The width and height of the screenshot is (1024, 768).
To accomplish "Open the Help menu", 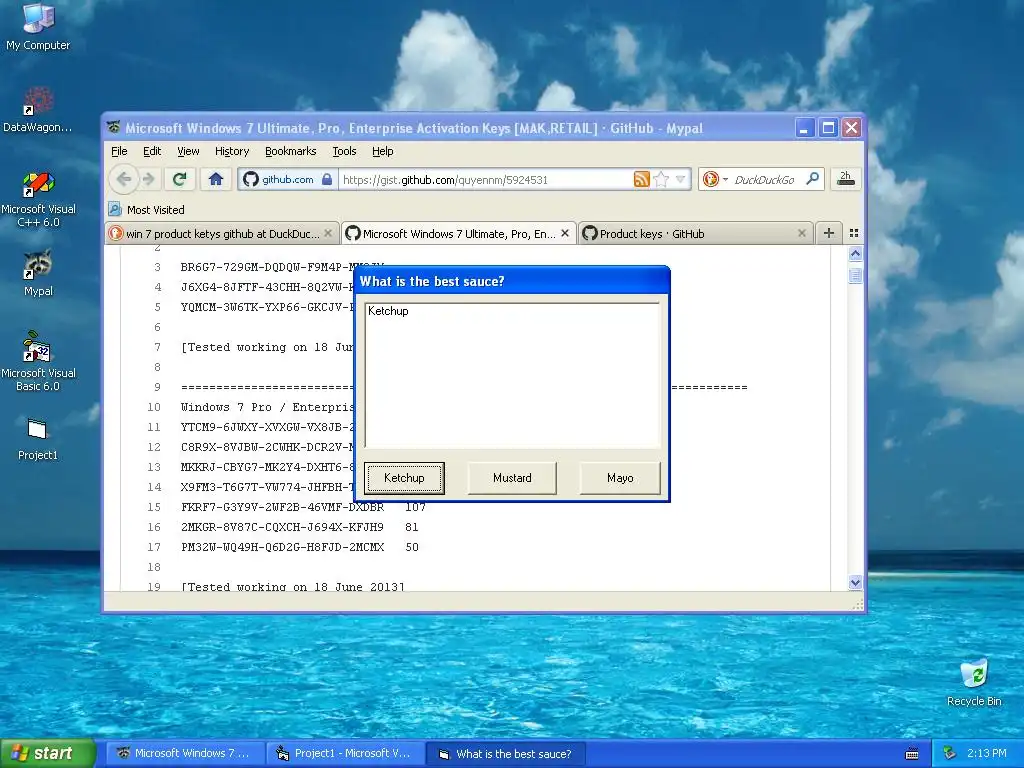I will click(x=383, y=151).
